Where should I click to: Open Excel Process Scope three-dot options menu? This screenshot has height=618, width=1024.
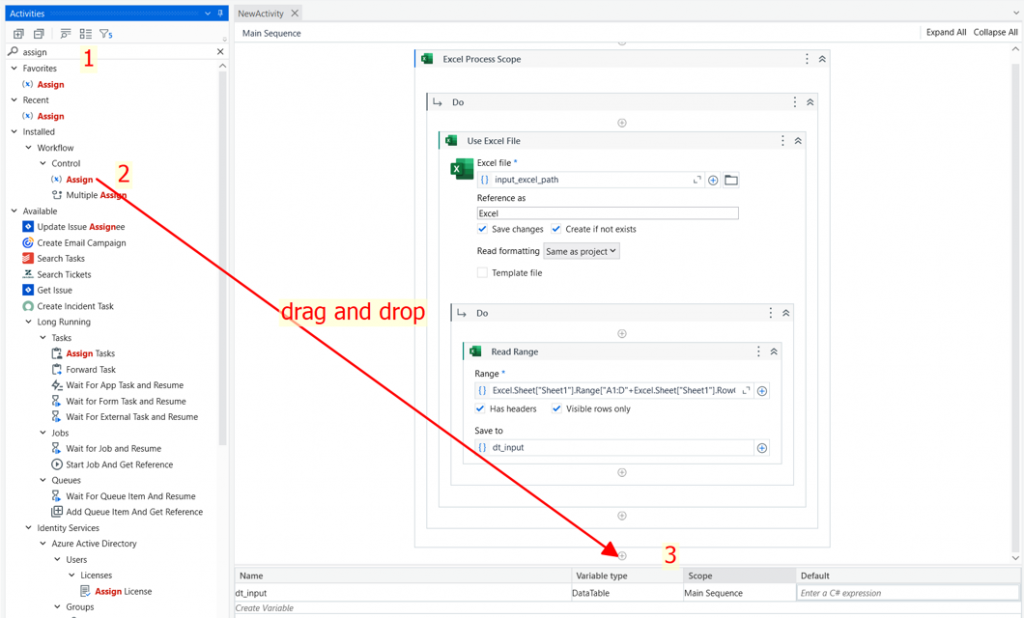pos(807,59)
